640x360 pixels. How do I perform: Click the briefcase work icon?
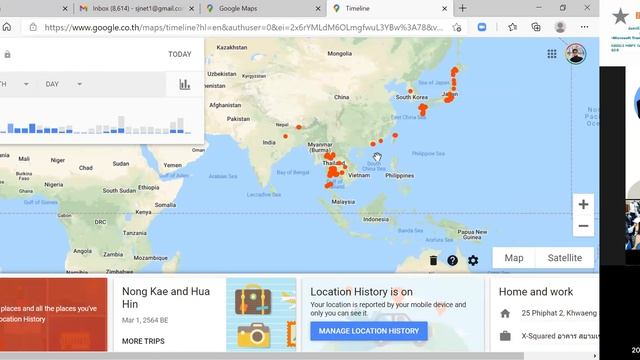pos(505,336)
